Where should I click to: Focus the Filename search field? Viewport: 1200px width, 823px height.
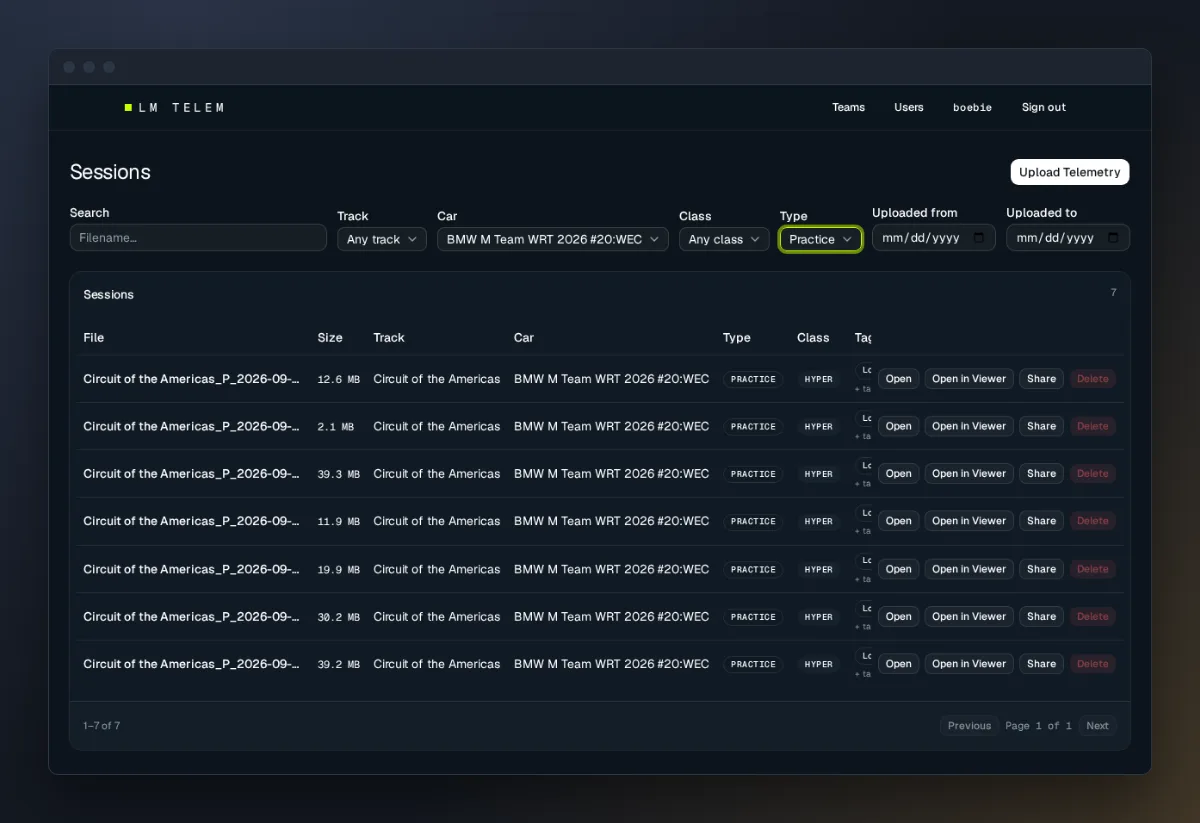(x=198, y=238)
